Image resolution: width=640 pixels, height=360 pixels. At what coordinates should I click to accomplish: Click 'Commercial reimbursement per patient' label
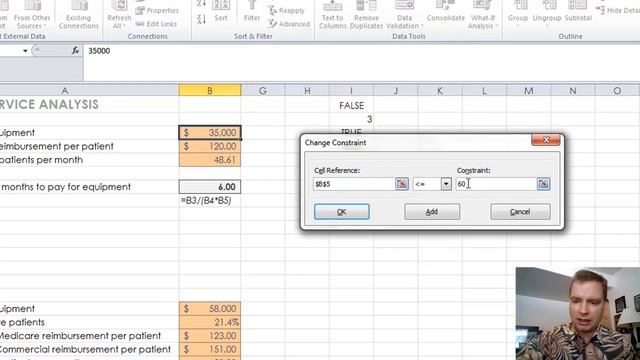(x=85, y=349)
